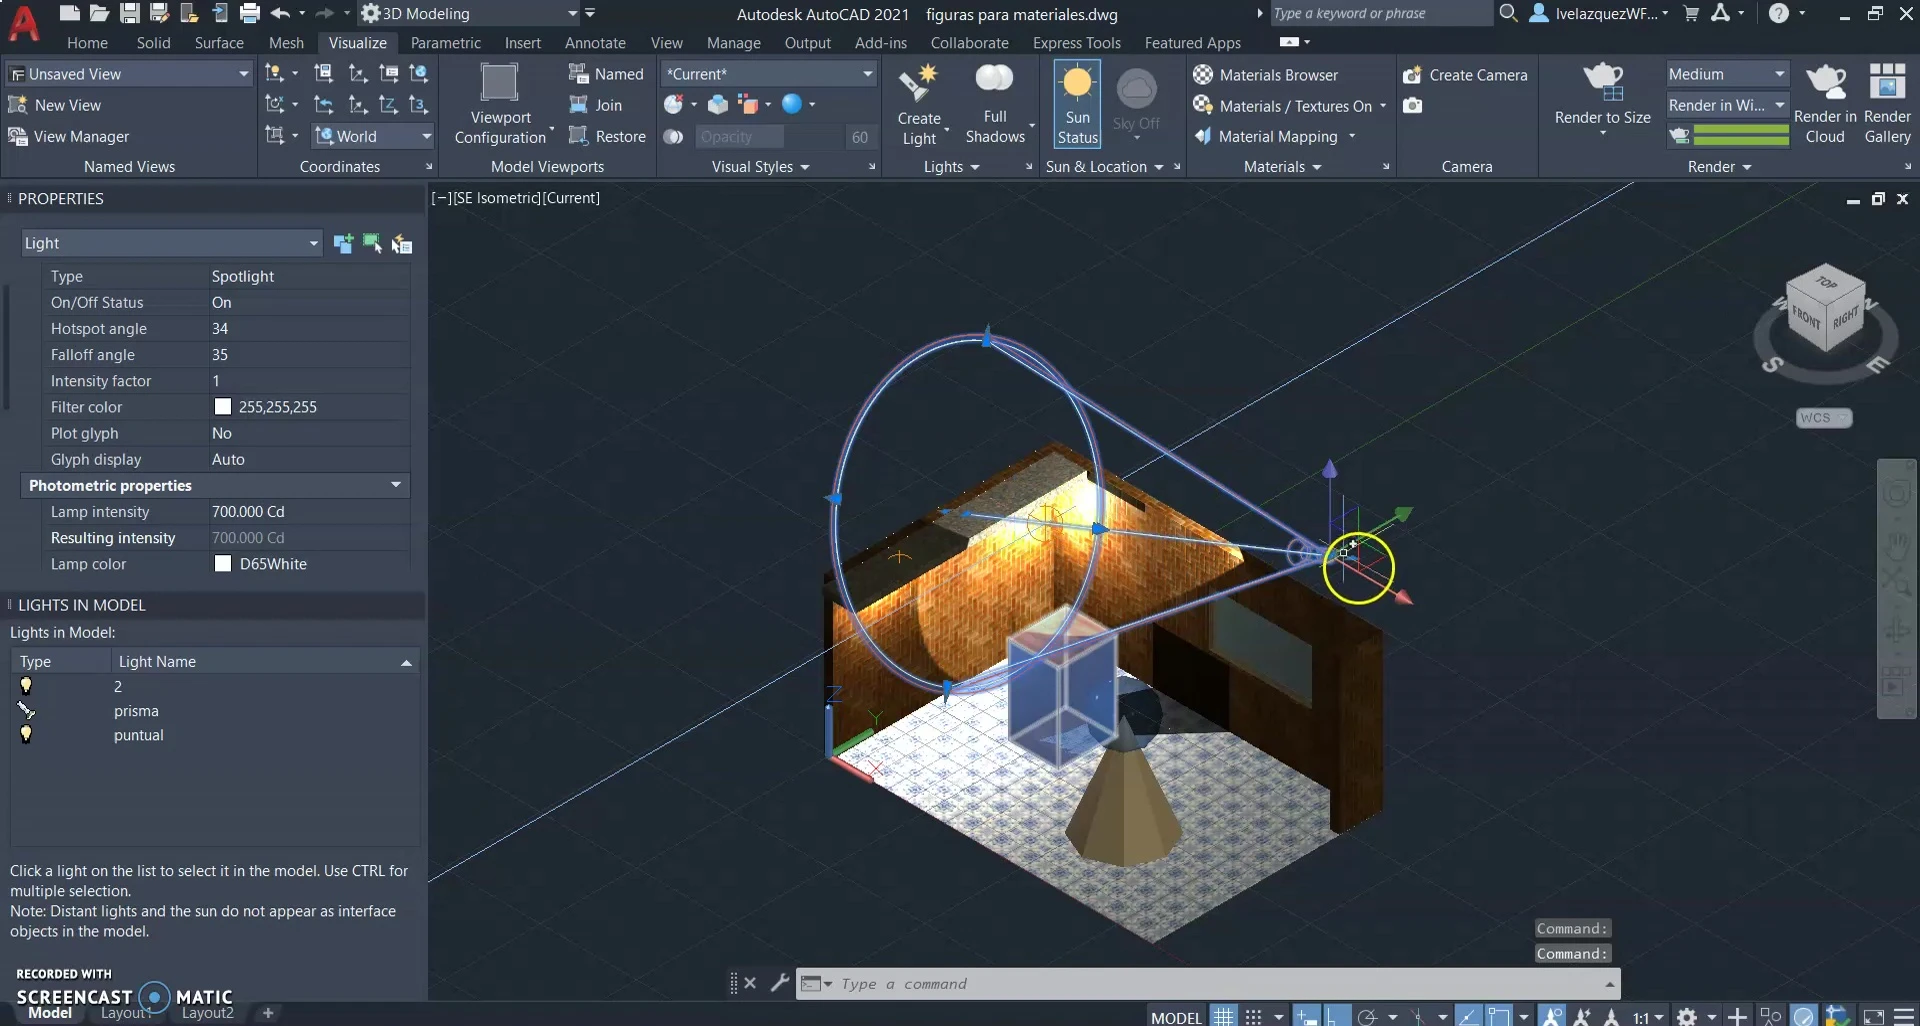Toggle 2D object snap in status bar

click(x=1498, y=1016)
